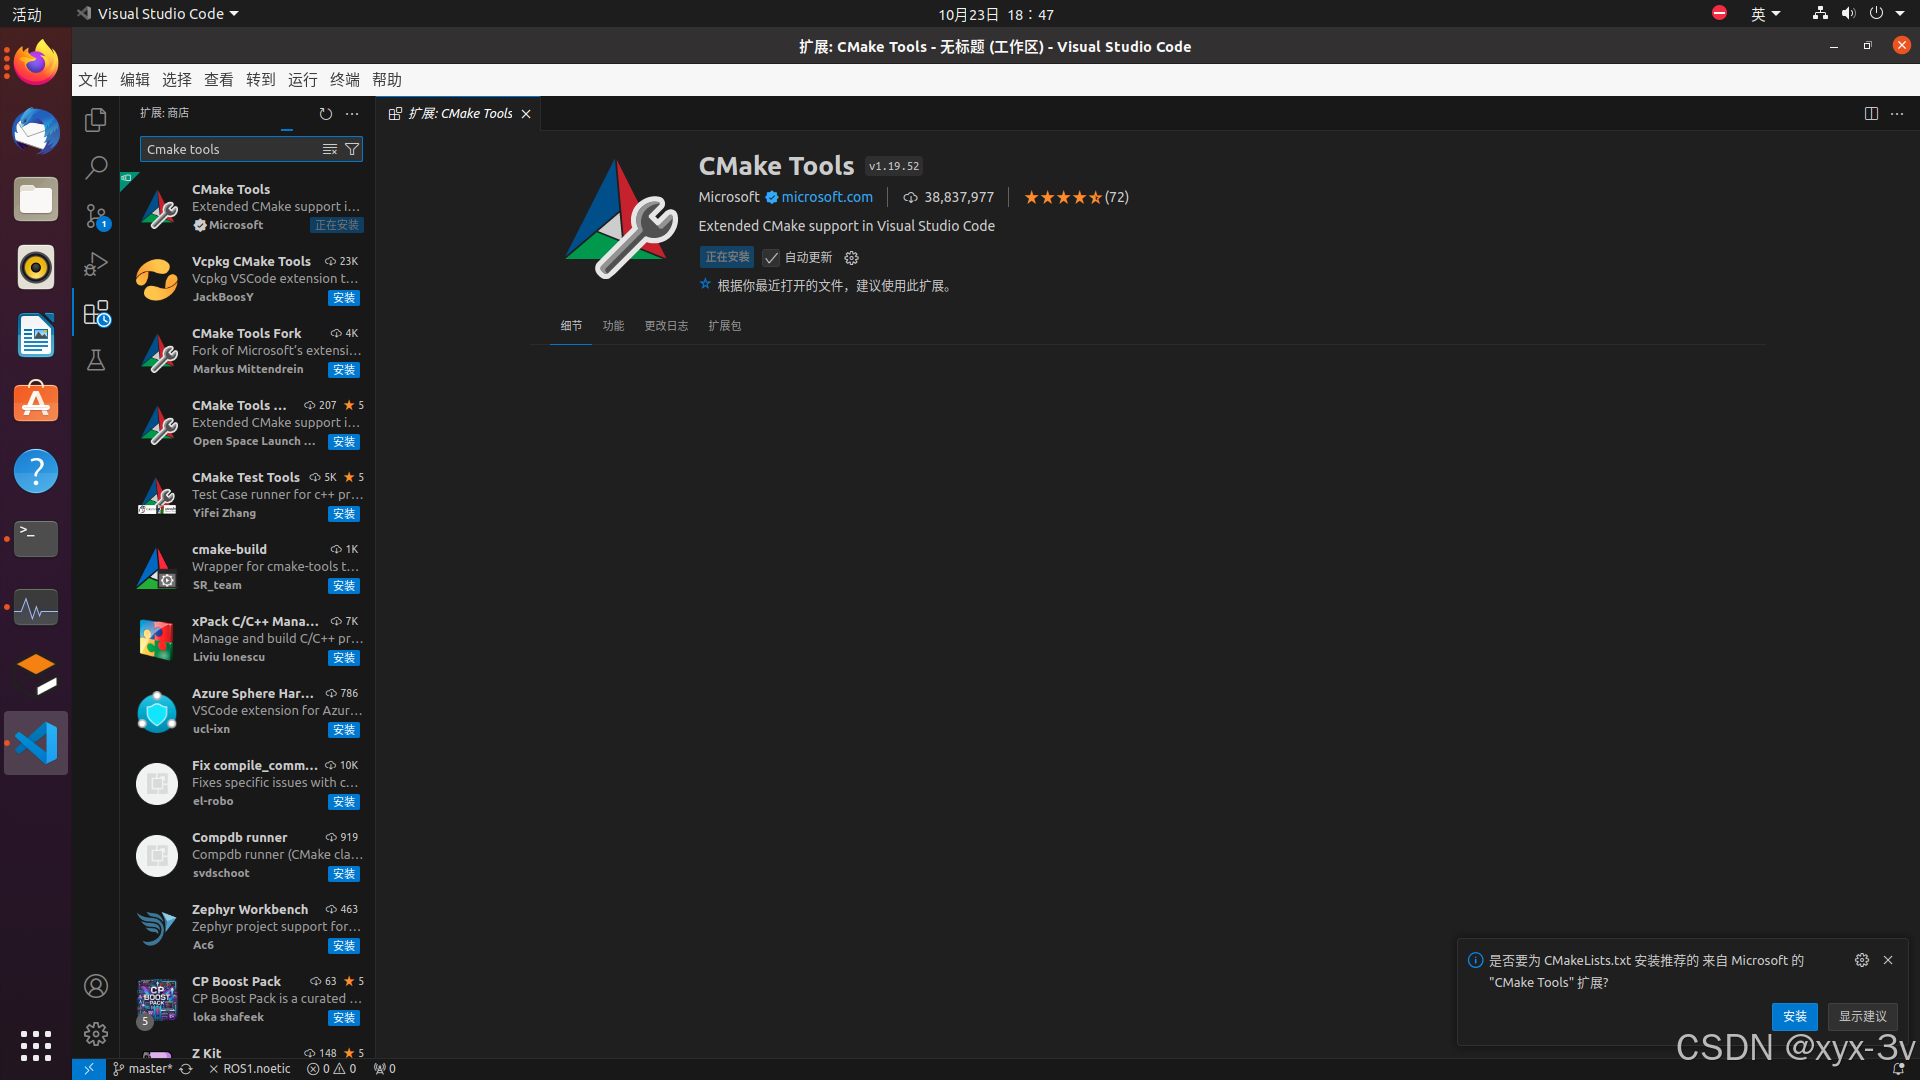Open the 终端 menu

pos(345,80)
